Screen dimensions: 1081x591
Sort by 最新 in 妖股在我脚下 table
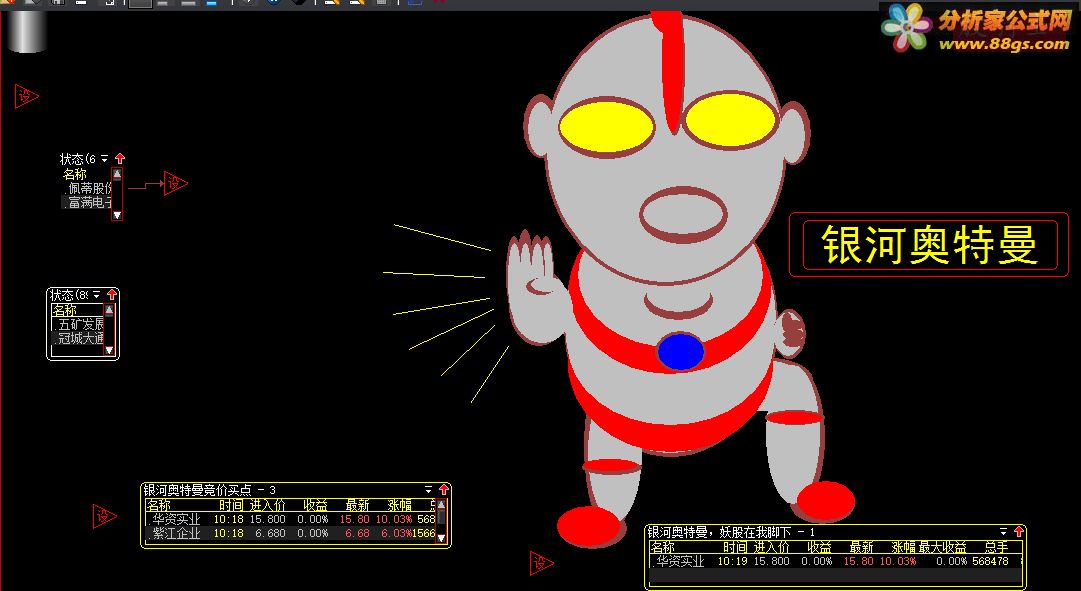(862, 548)
